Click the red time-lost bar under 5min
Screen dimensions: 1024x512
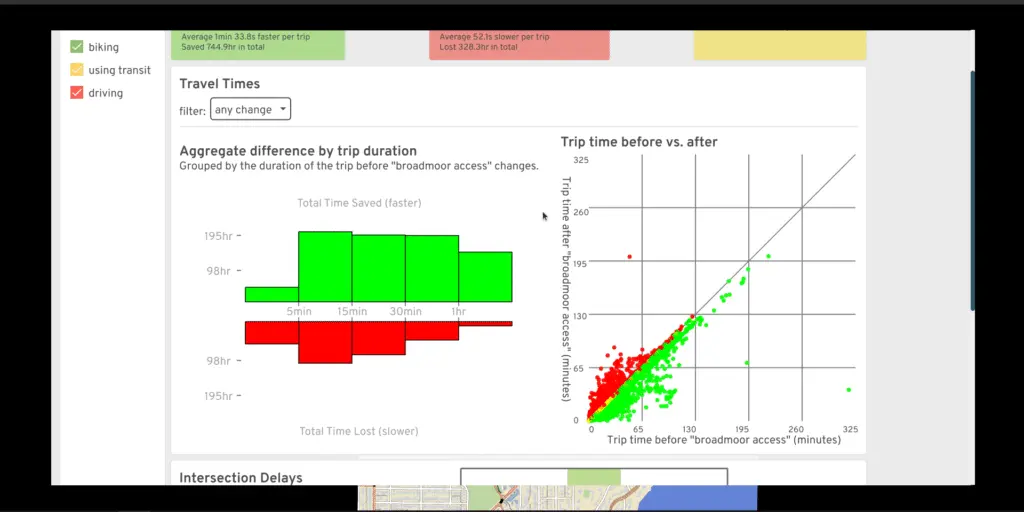pyautogui.click(x=271, y=332)
